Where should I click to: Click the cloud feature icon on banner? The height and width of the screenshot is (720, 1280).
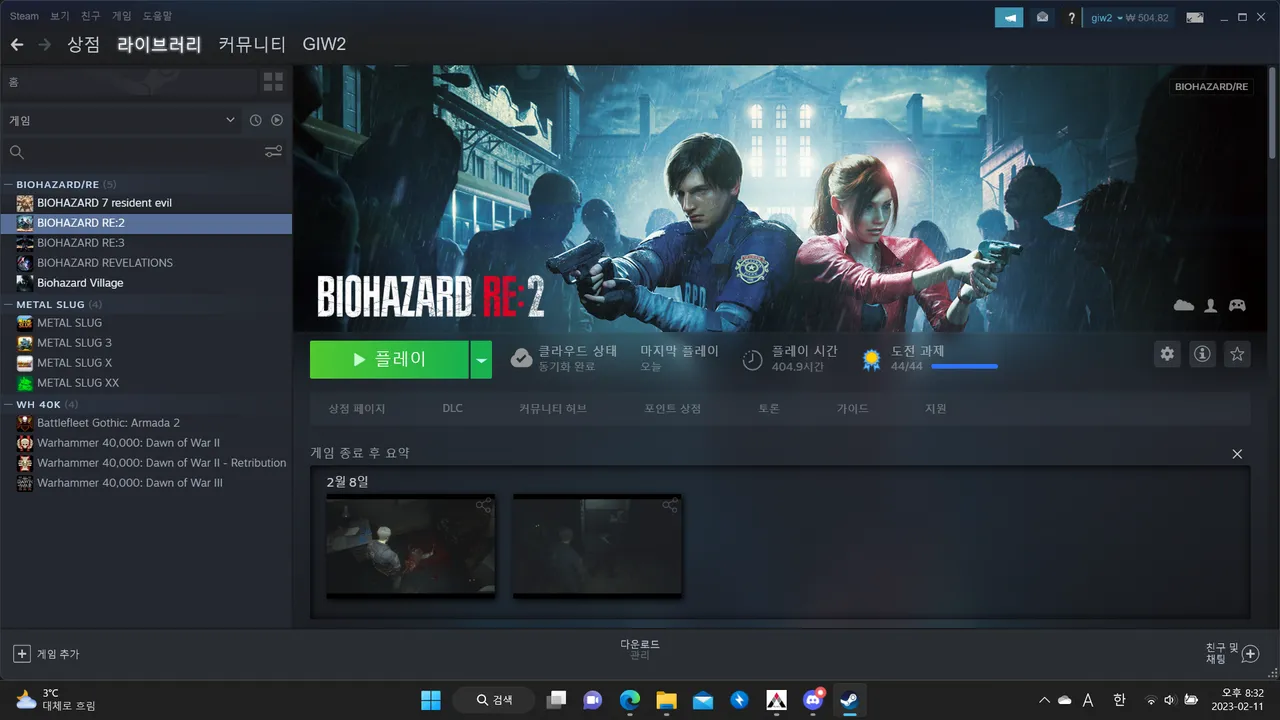click(x=1184, y=306)
